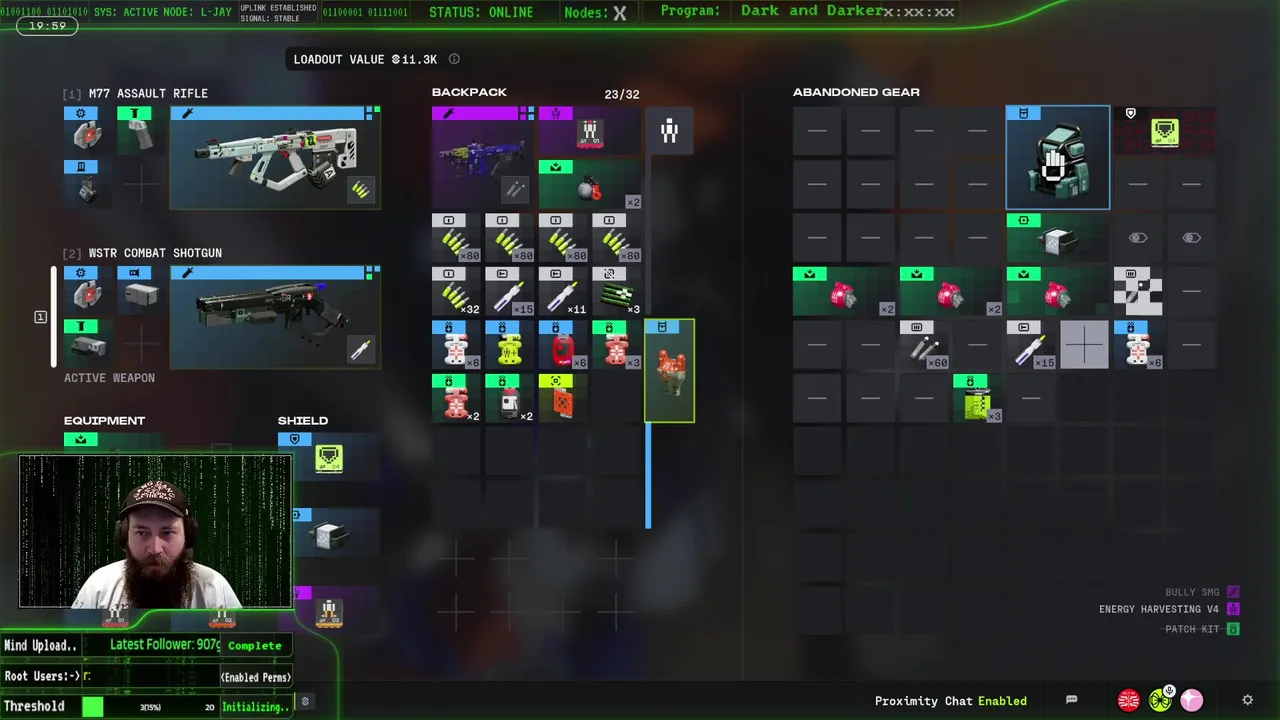Click the red round emblem icon

tap(1129, 700)
